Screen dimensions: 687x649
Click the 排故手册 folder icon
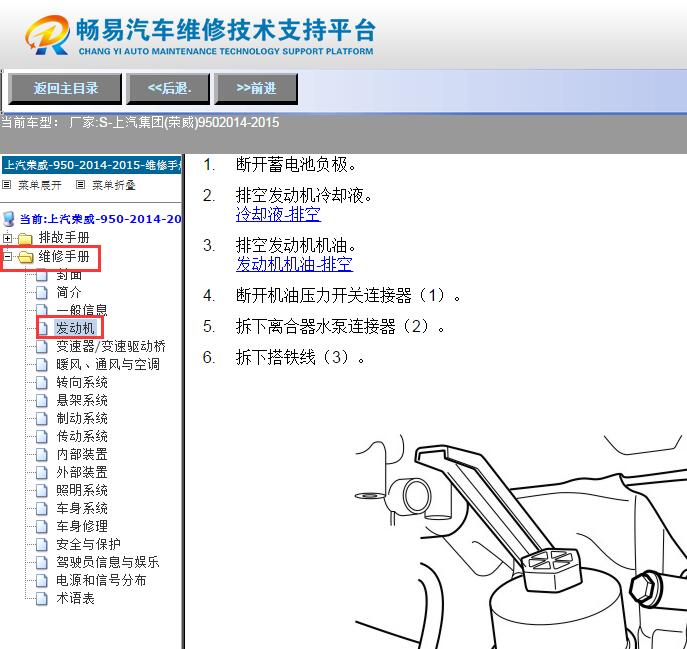25,238
